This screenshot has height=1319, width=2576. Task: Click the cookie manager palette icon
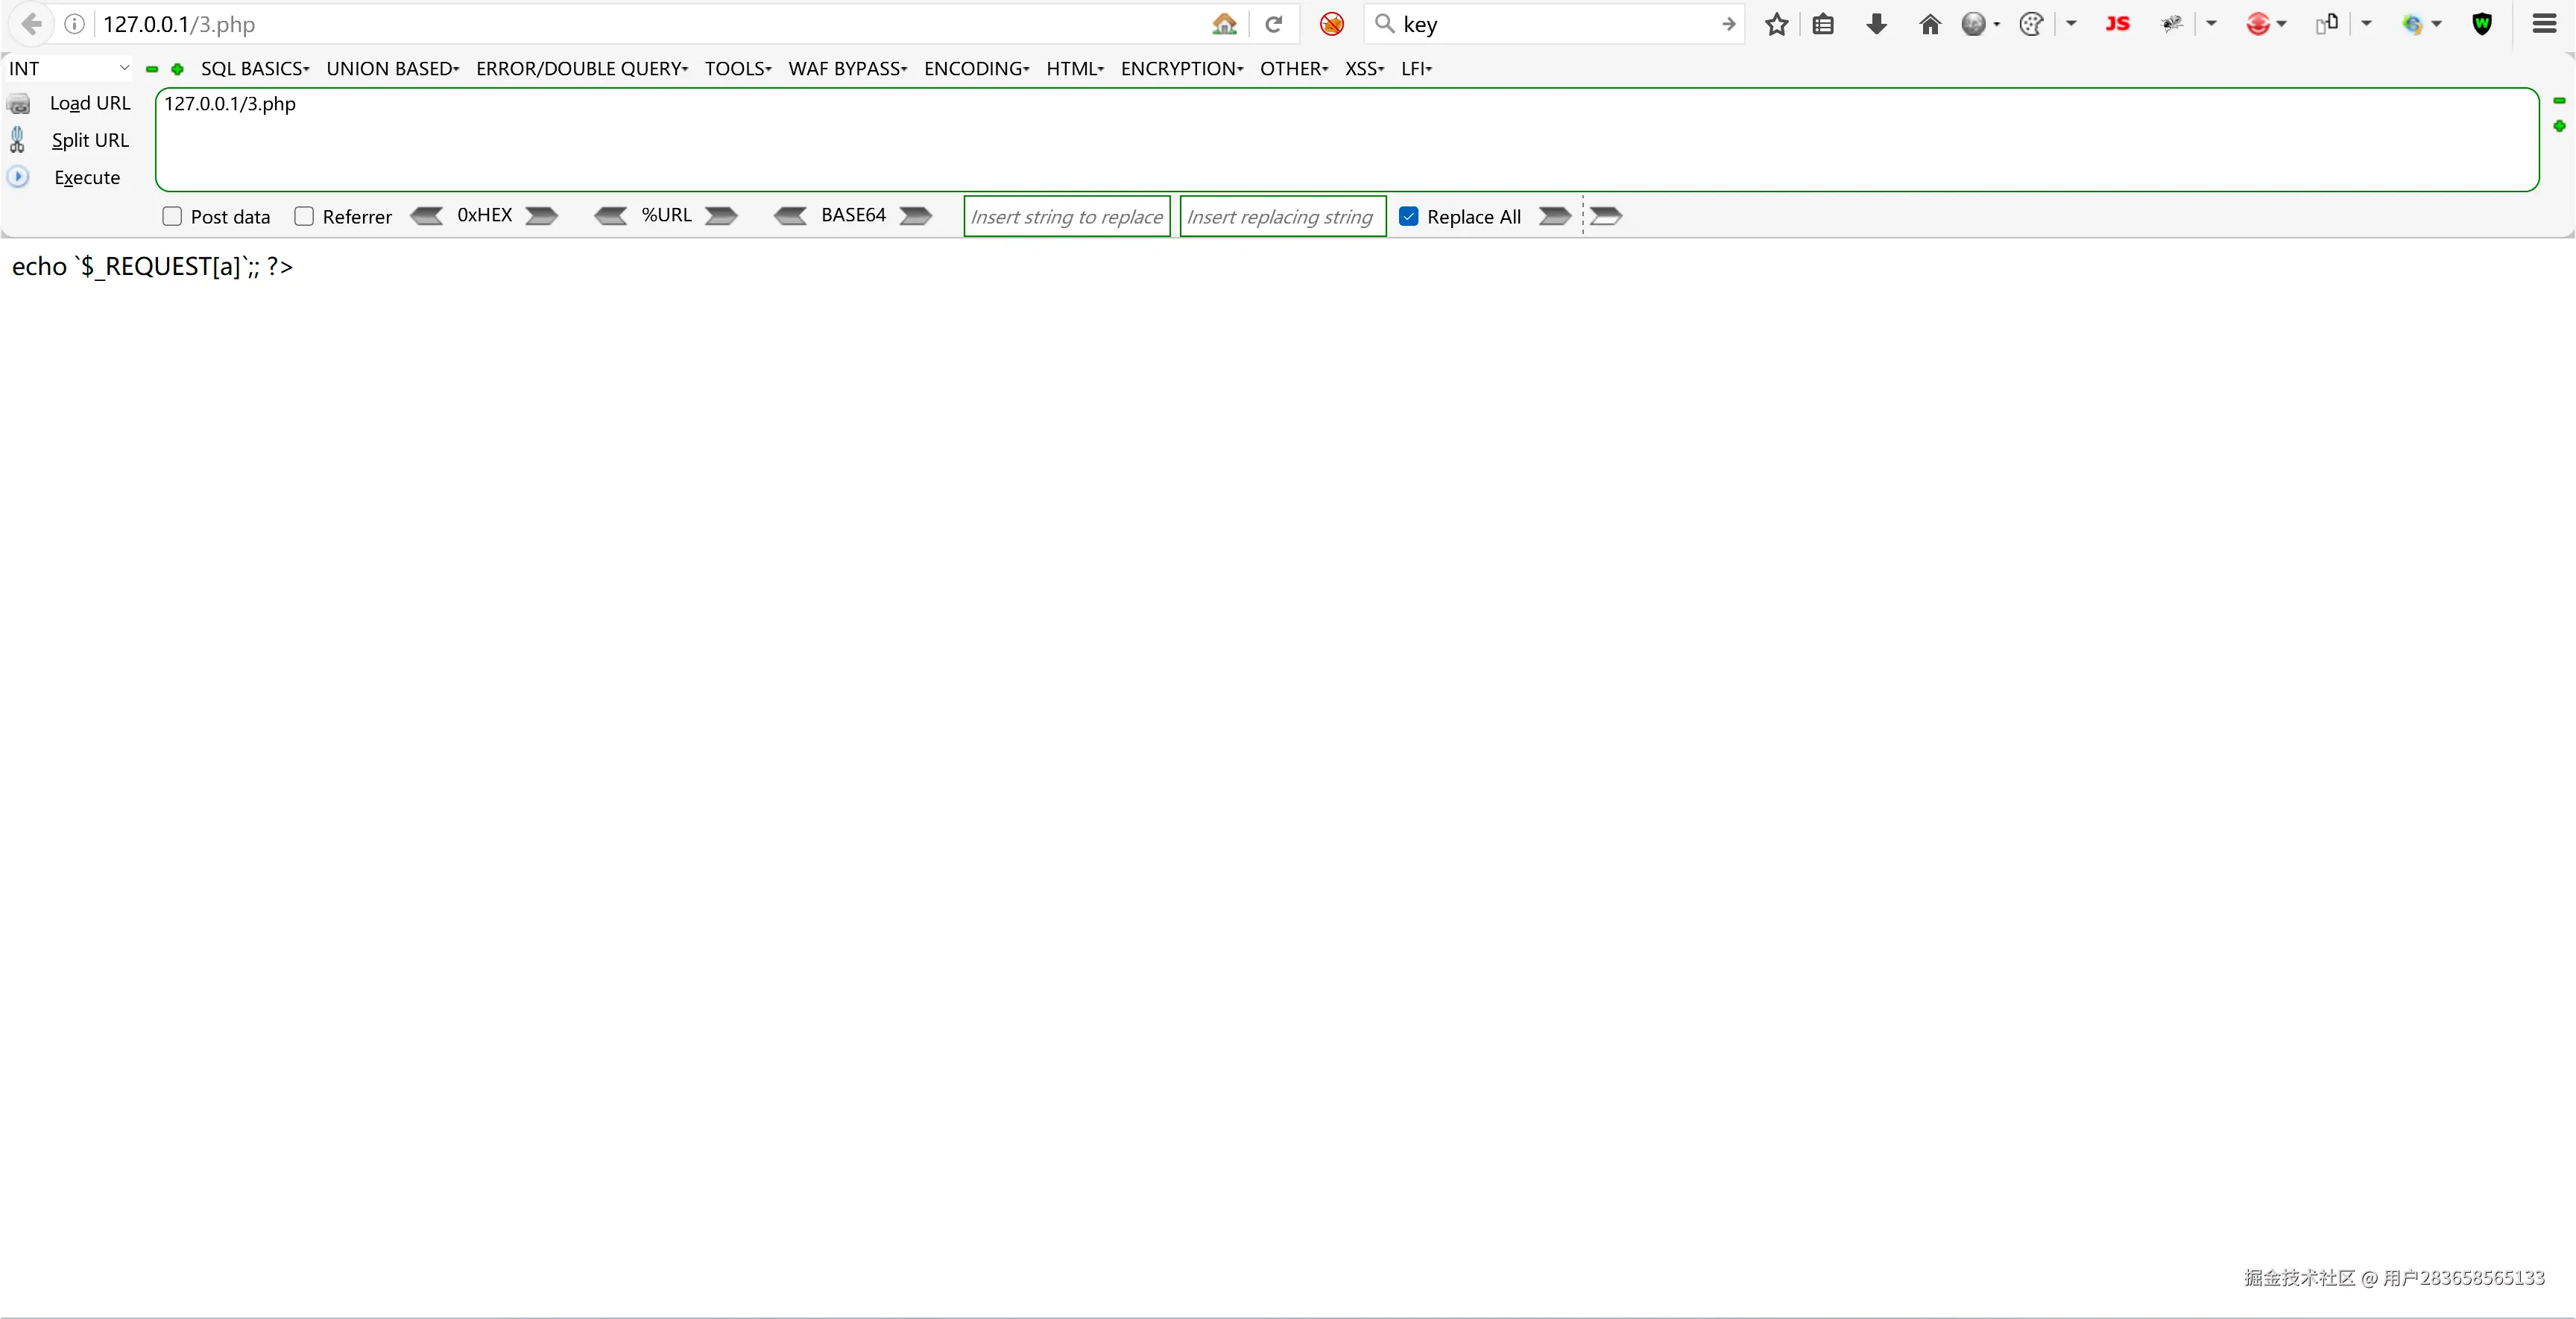coord(2032,24)
